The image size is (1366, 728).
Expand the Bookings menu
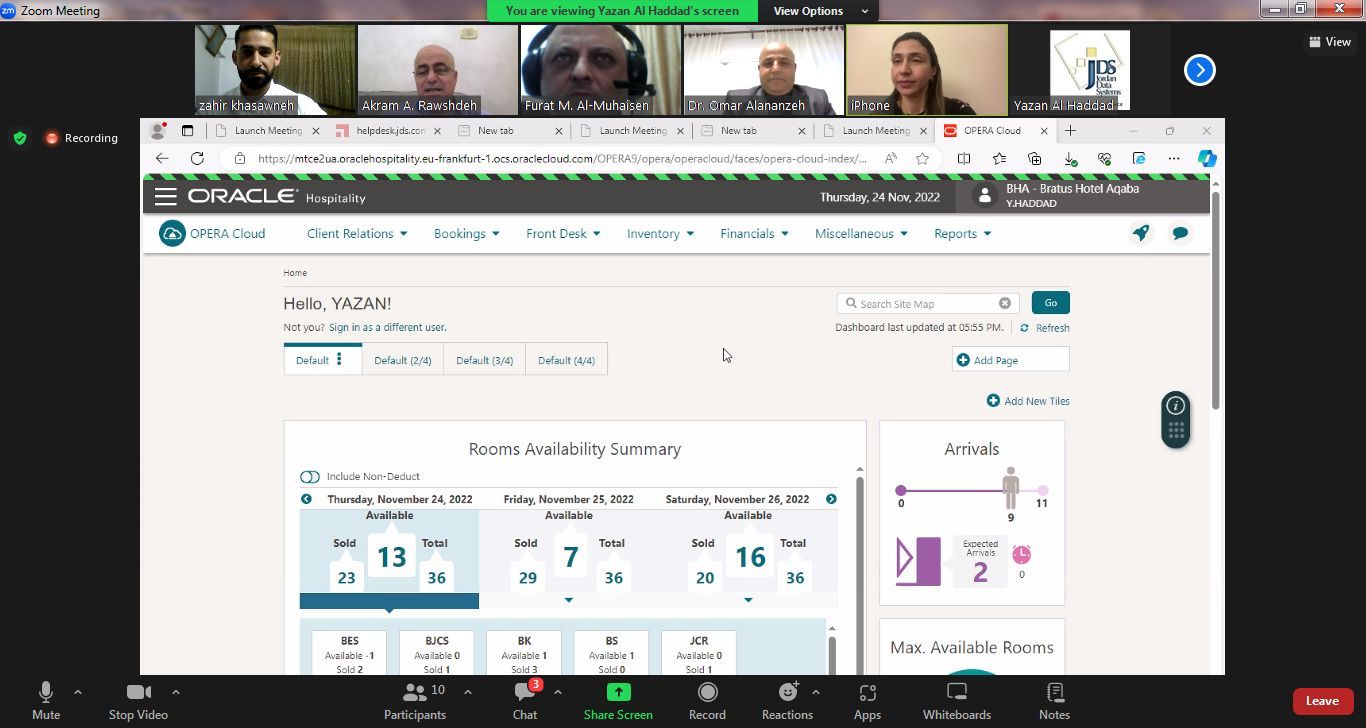tap(466, 234)
